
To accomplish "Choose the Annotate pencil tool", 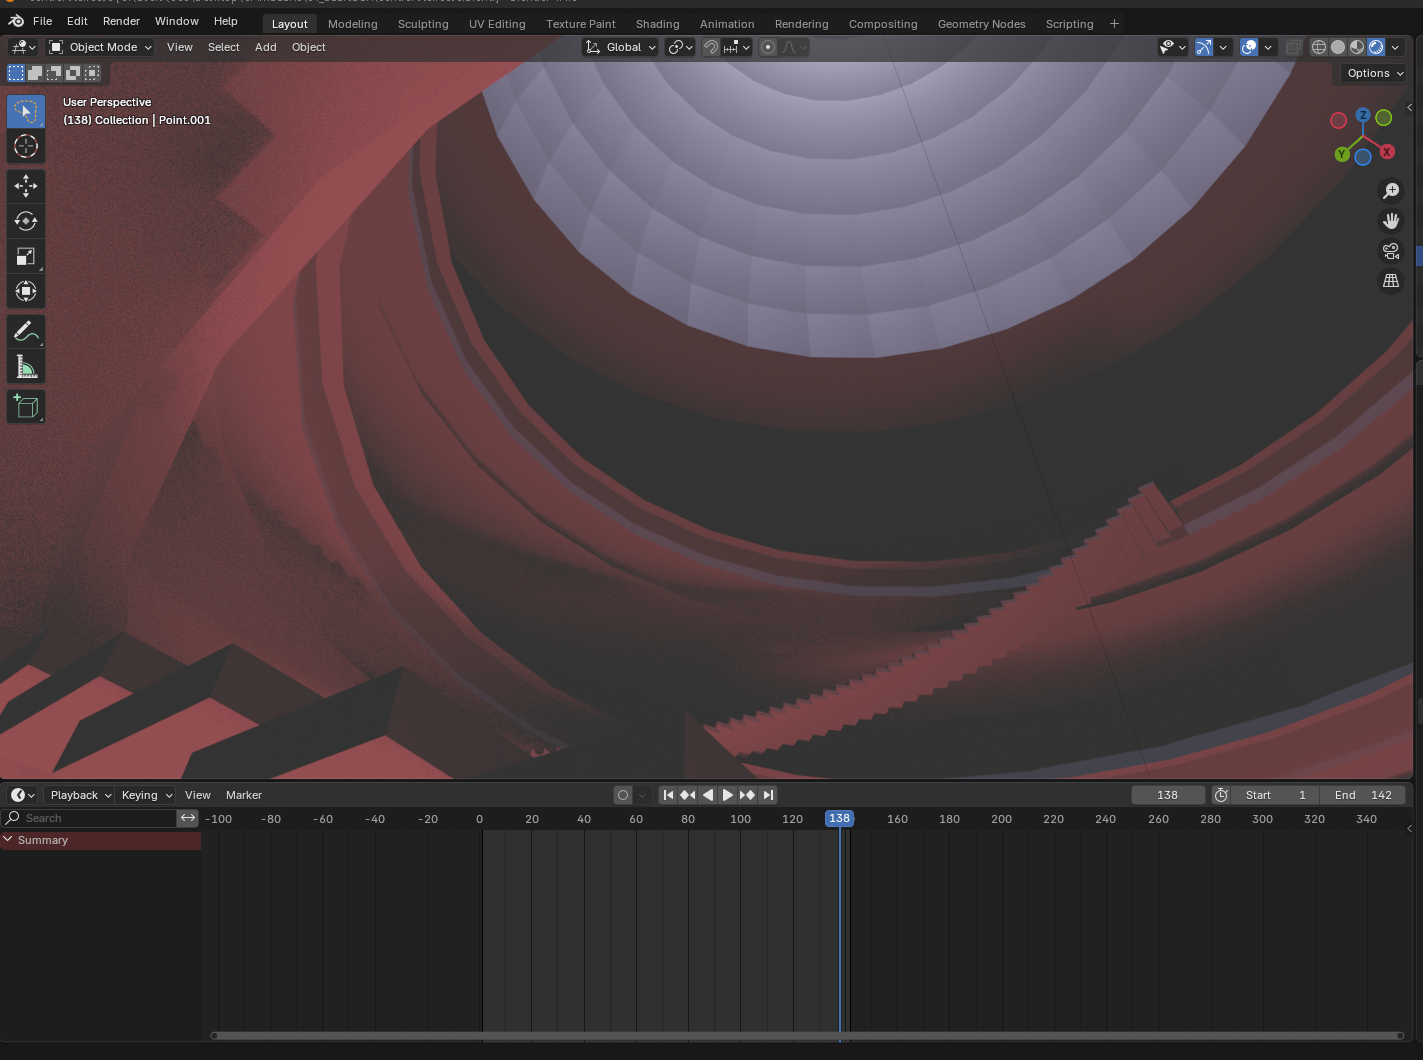I will [26, 331].
